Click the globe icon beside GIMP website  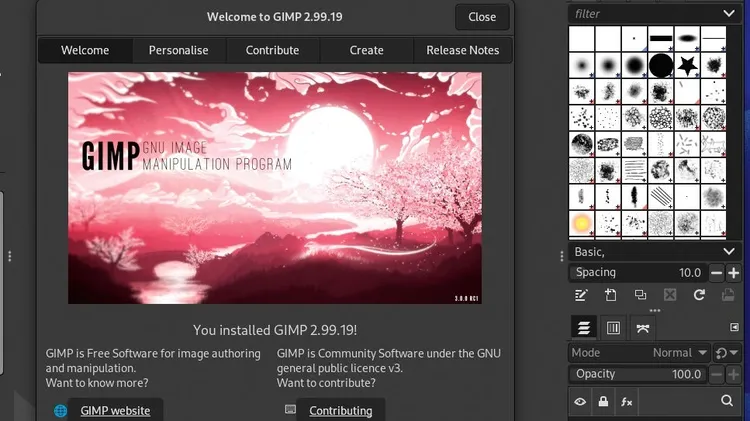60,410
